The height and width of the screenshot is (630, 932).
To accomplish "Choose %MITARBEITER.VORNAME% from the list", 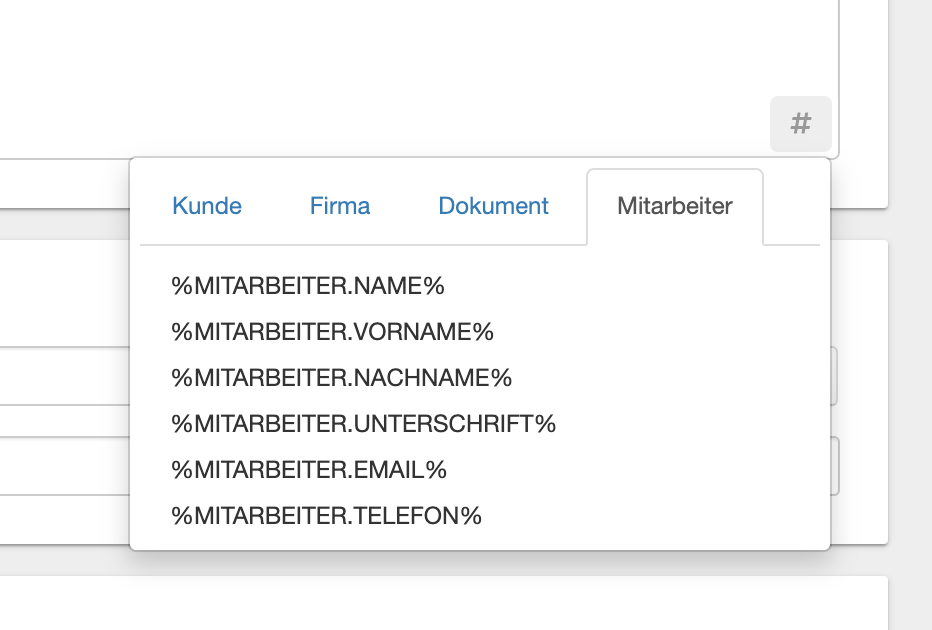I will [332, 332].
